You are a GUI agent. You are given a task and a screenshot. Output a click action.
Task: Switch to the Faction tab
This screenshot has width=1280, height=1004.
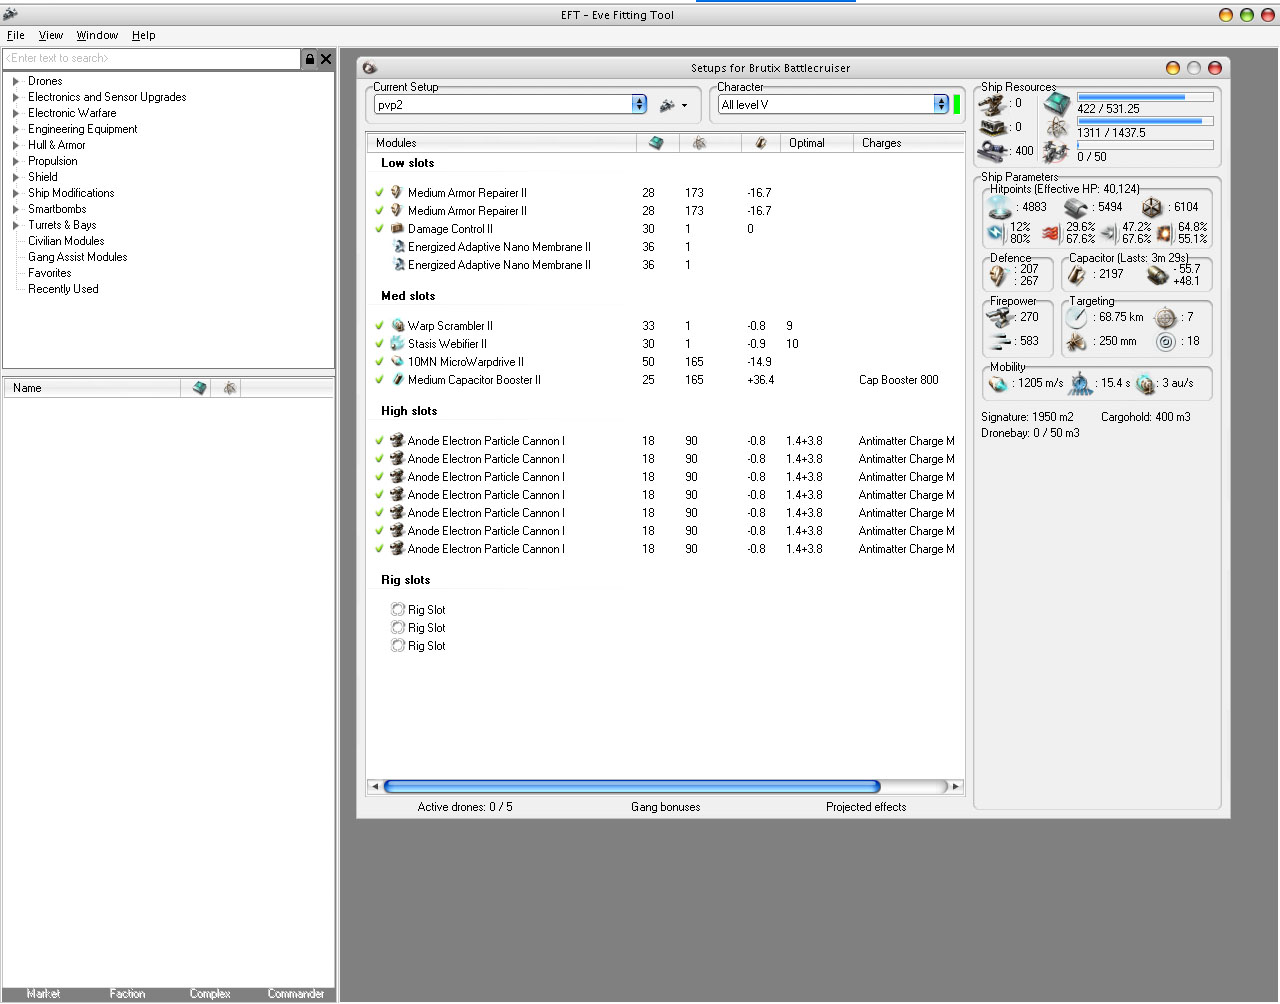(127, 994)
